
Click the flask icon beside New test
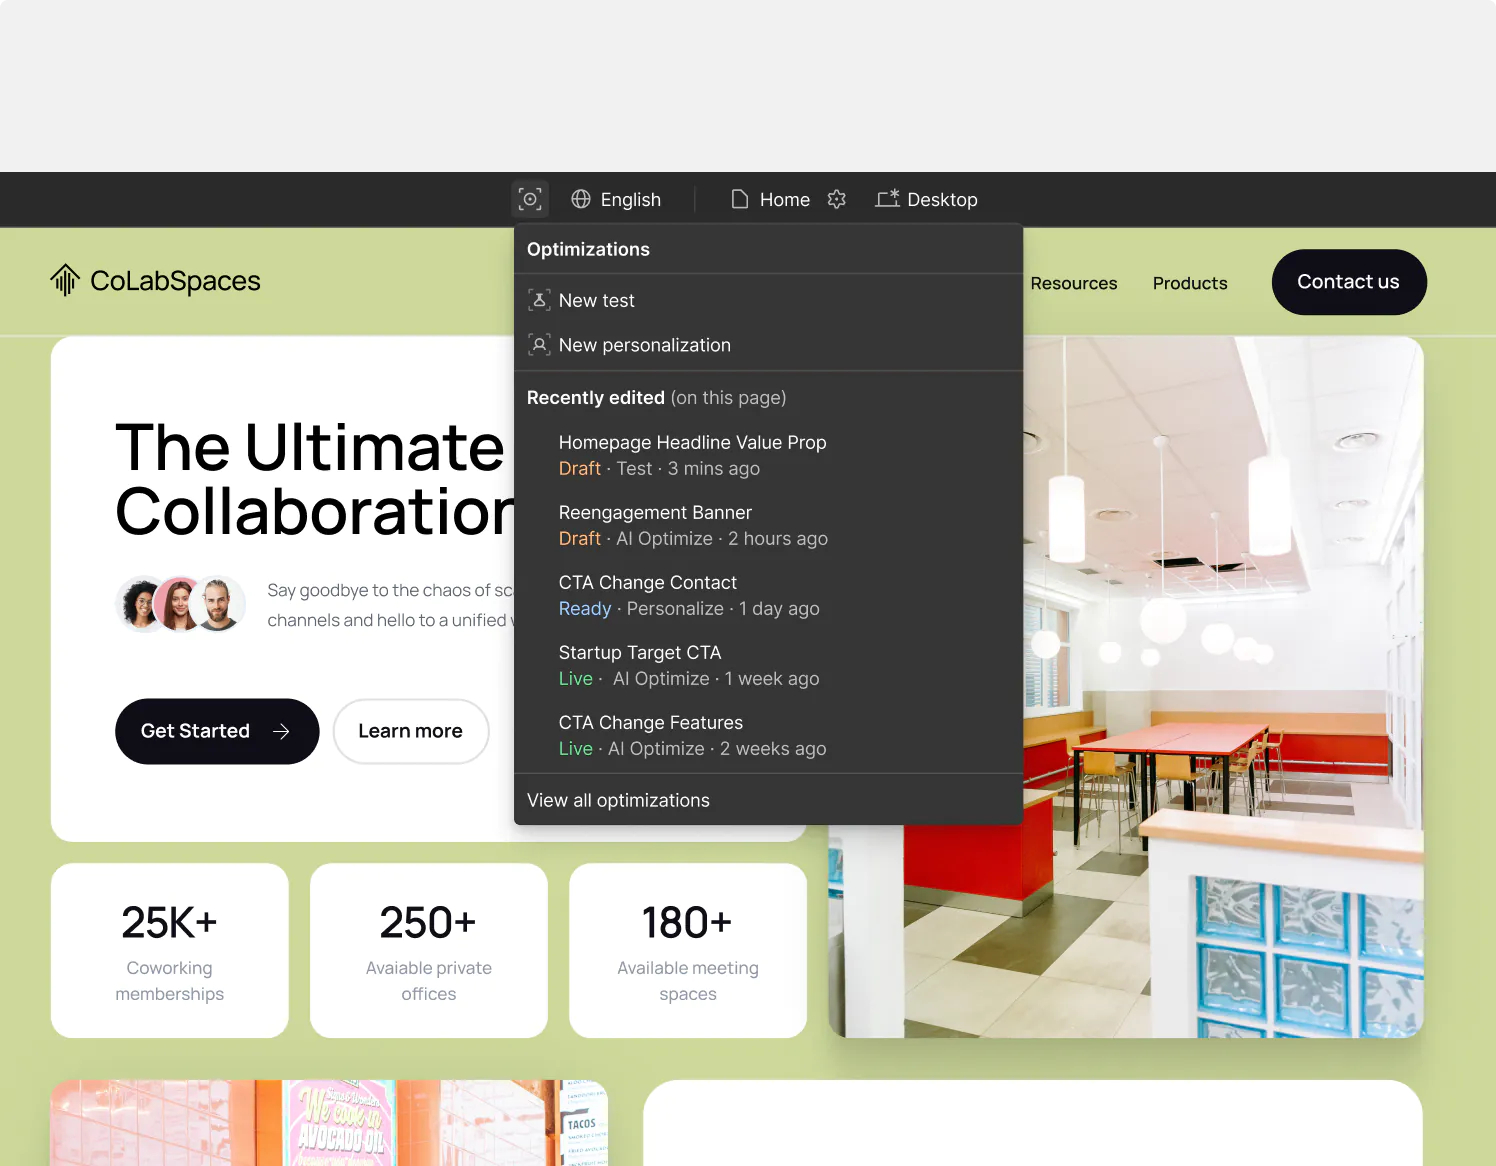[540, 299]
